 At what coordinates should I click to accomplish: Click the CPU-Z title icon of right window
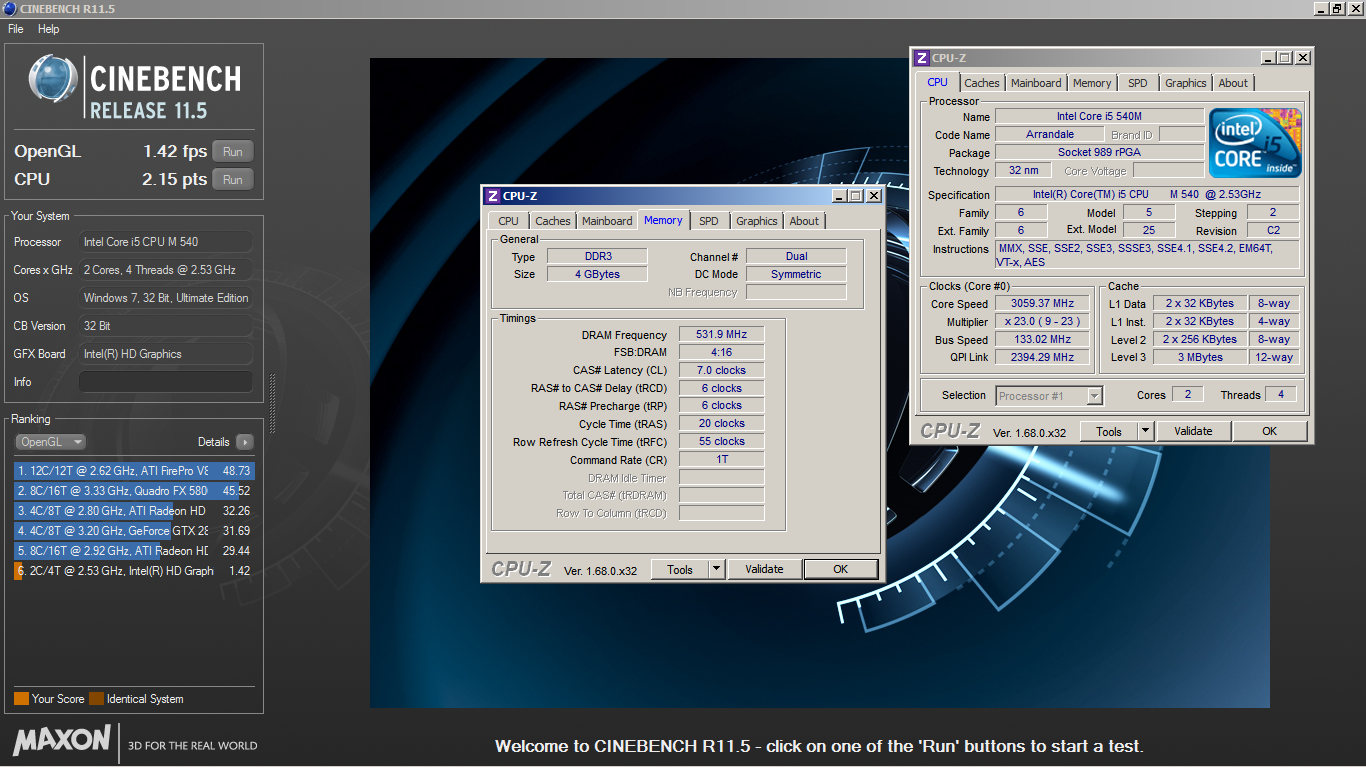point(922,58)
